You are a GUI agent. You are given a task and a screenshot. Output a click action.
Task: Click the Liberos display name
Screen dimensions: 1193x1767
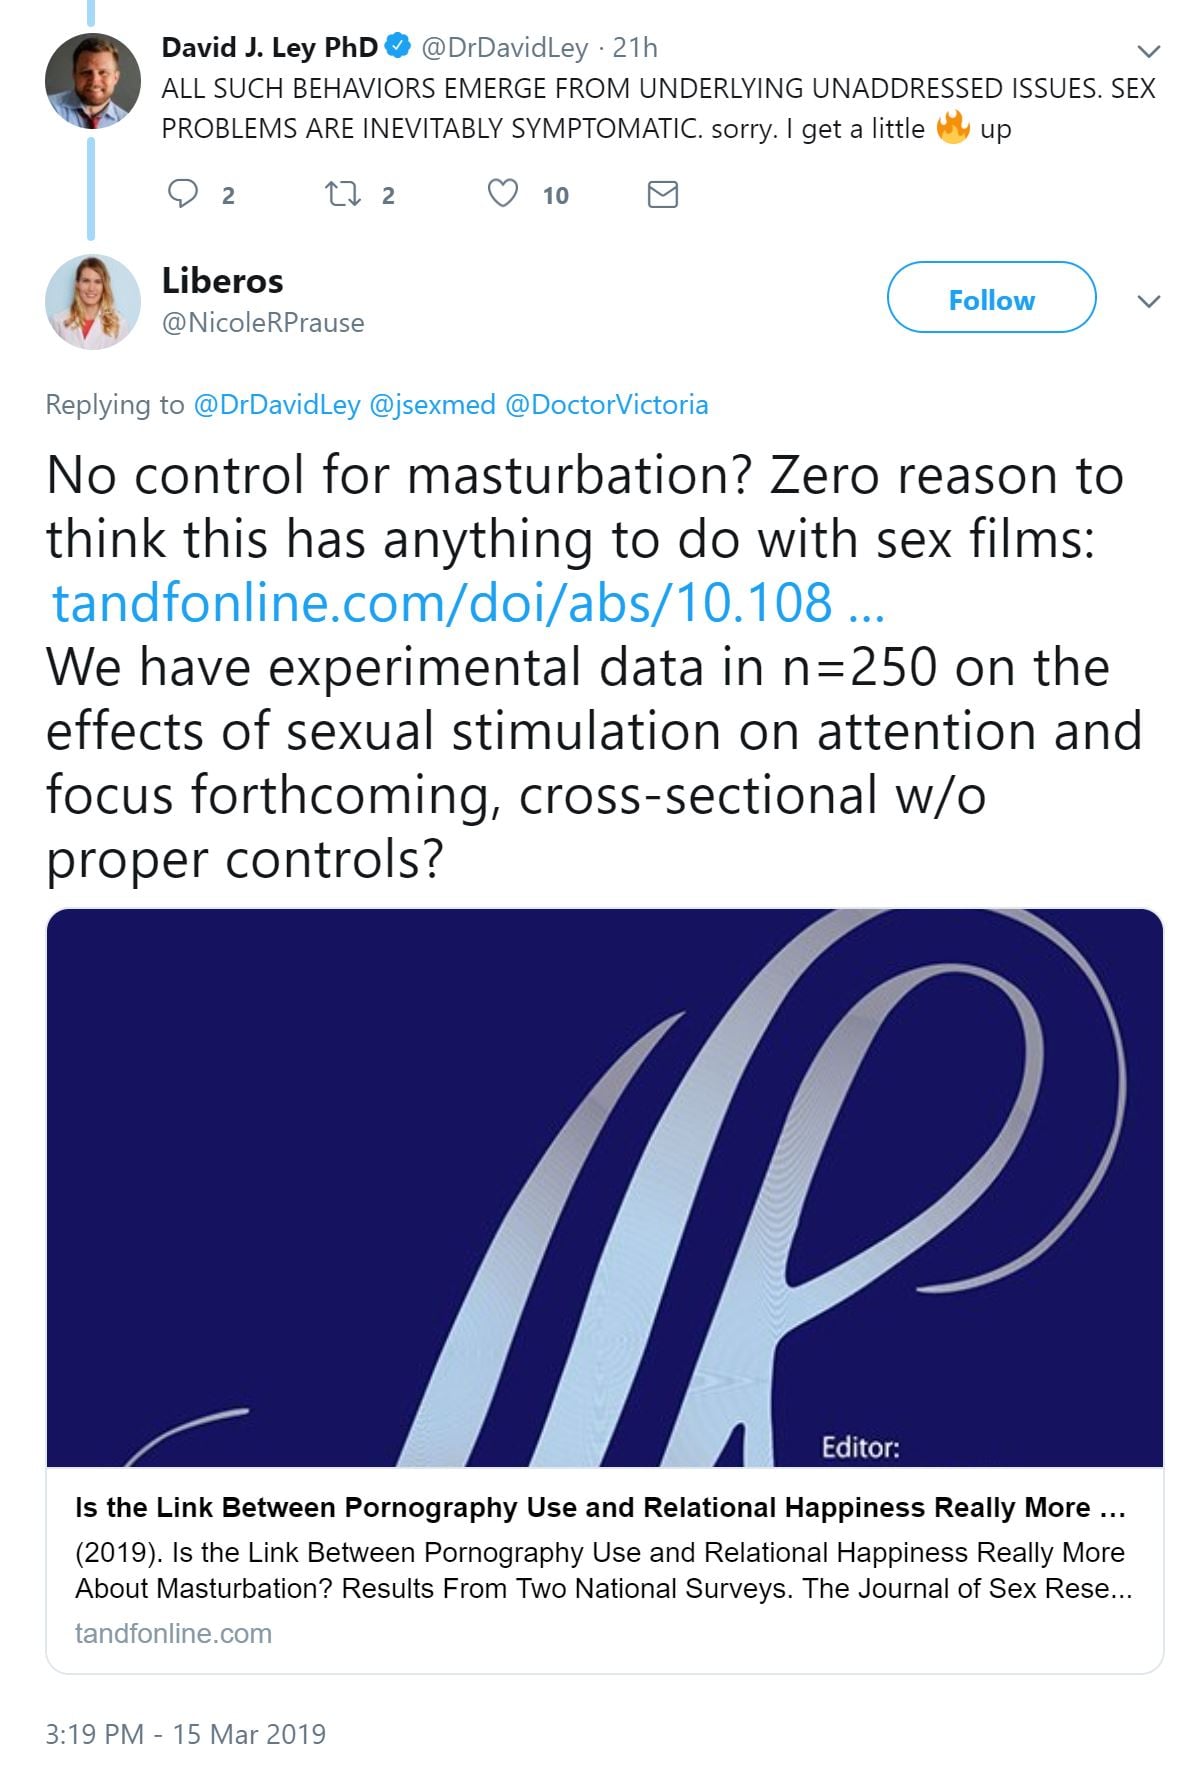(x=222, y=281)
